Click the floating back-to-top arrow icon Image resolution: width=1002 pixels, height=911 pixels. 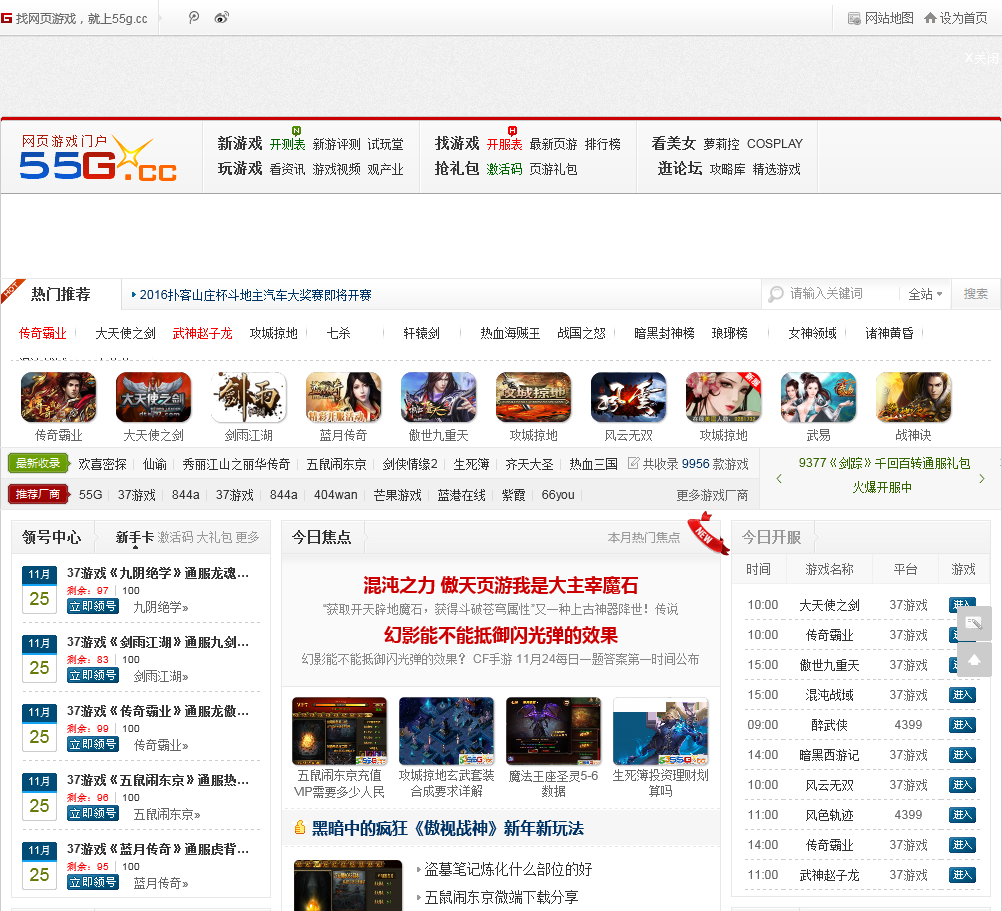(x=975, y=659)
